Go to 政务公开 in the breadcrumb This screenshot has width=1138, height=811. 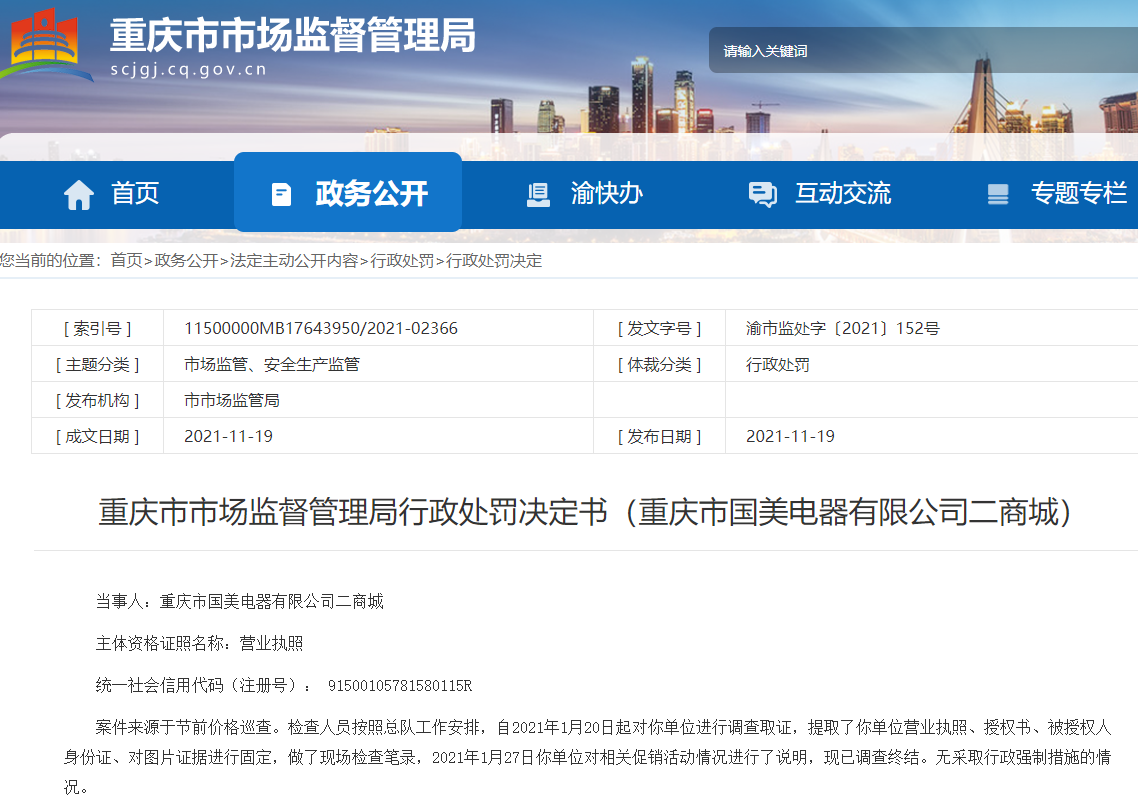pyautogui.click(x=187, y=261)
